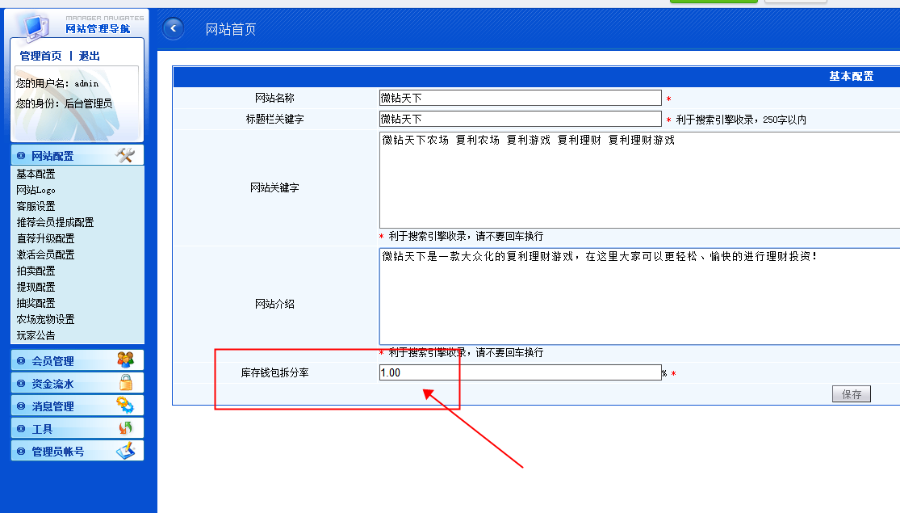Click the 保存 save button
This screenshot has width=900, height=513.
click(851, 394)
